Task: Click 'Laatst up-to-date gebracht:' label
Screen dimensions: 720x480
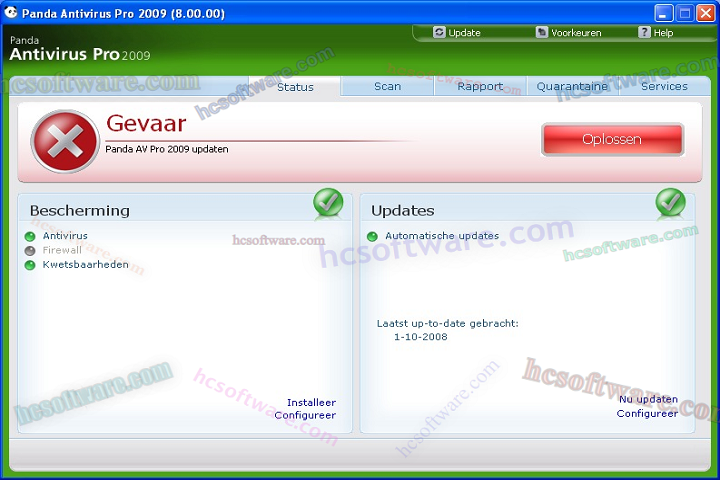Action: tap(448, 323)
